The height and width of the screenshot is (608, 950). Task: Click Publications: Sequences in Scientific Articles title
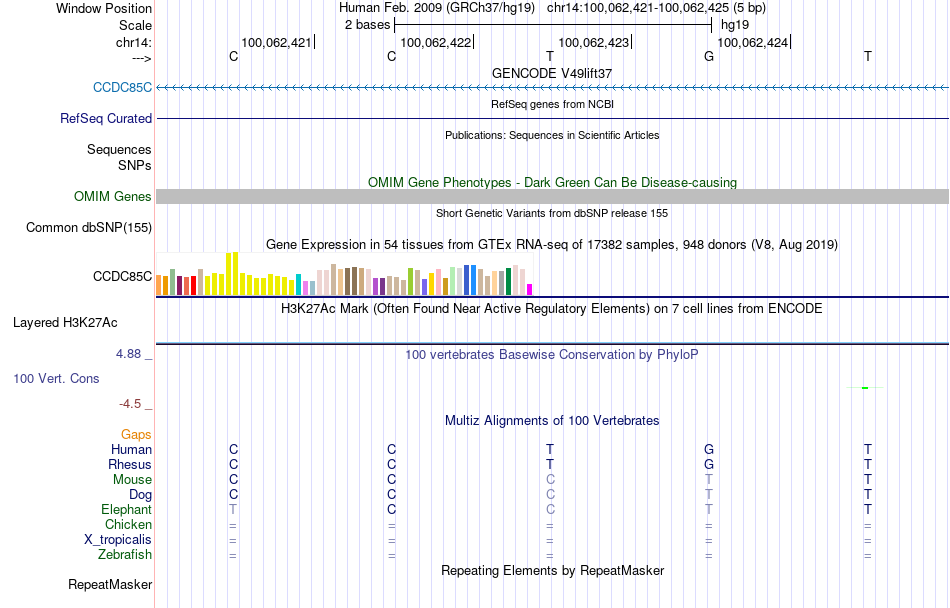click(x=552, y=135)
